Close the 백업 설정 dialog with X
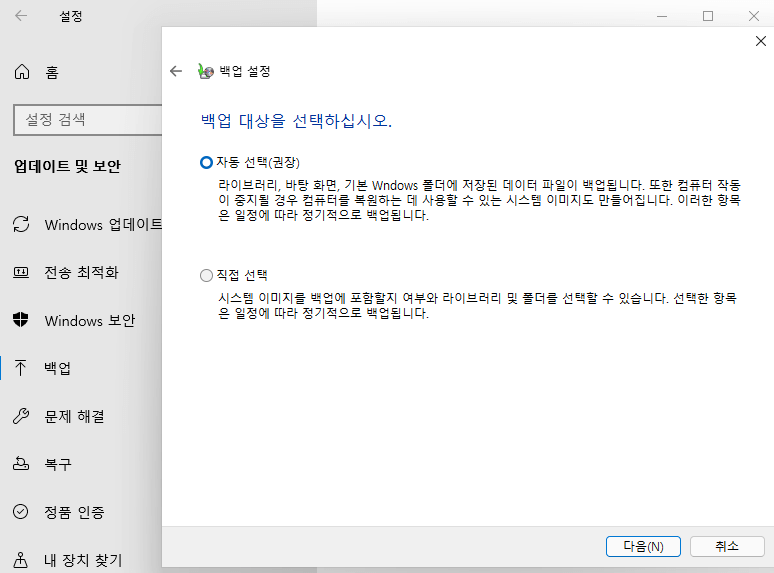 pyautogui.click(x=761, y=41)
